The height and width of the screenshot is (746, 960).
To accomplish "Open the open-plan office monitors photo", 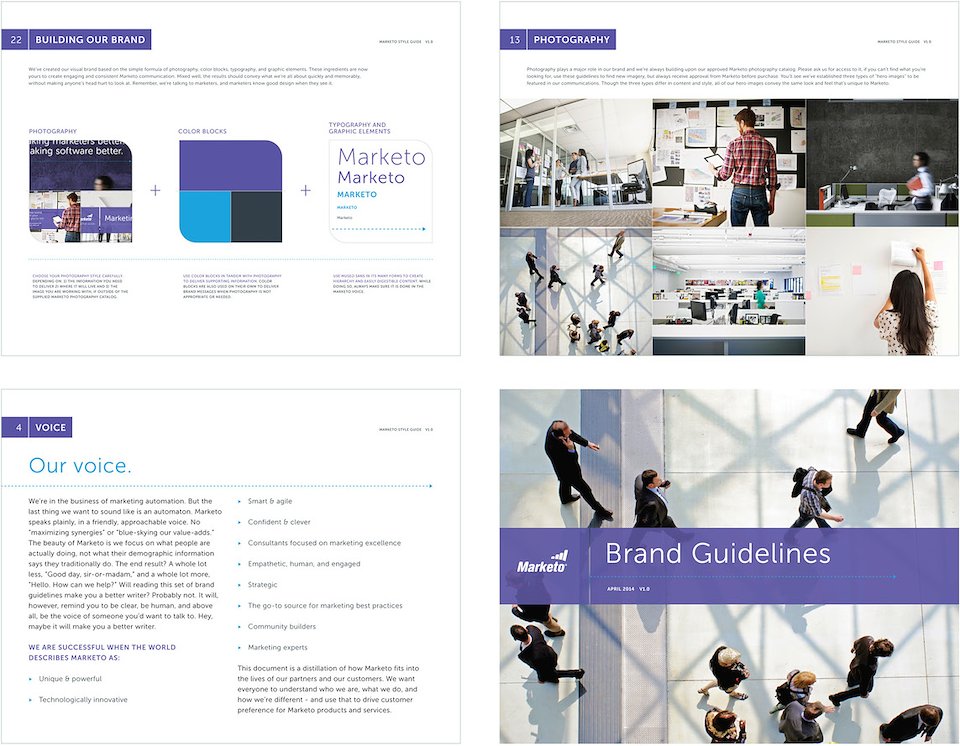I will (x=729, y=292).
